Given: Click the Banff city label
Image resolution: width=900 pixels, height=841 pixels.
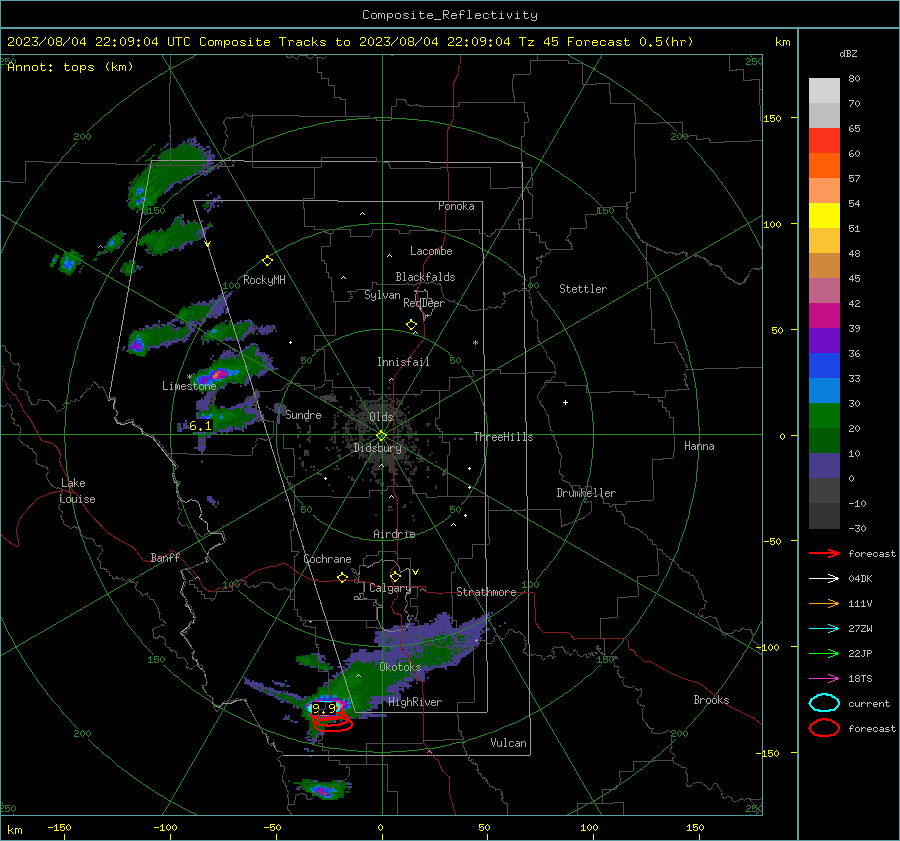Looking at the screenshot, I should point(165,557).
